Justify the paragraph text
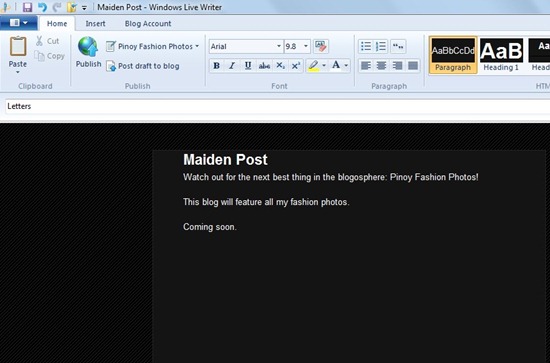The image size is (550, 363). coord(413,66)
